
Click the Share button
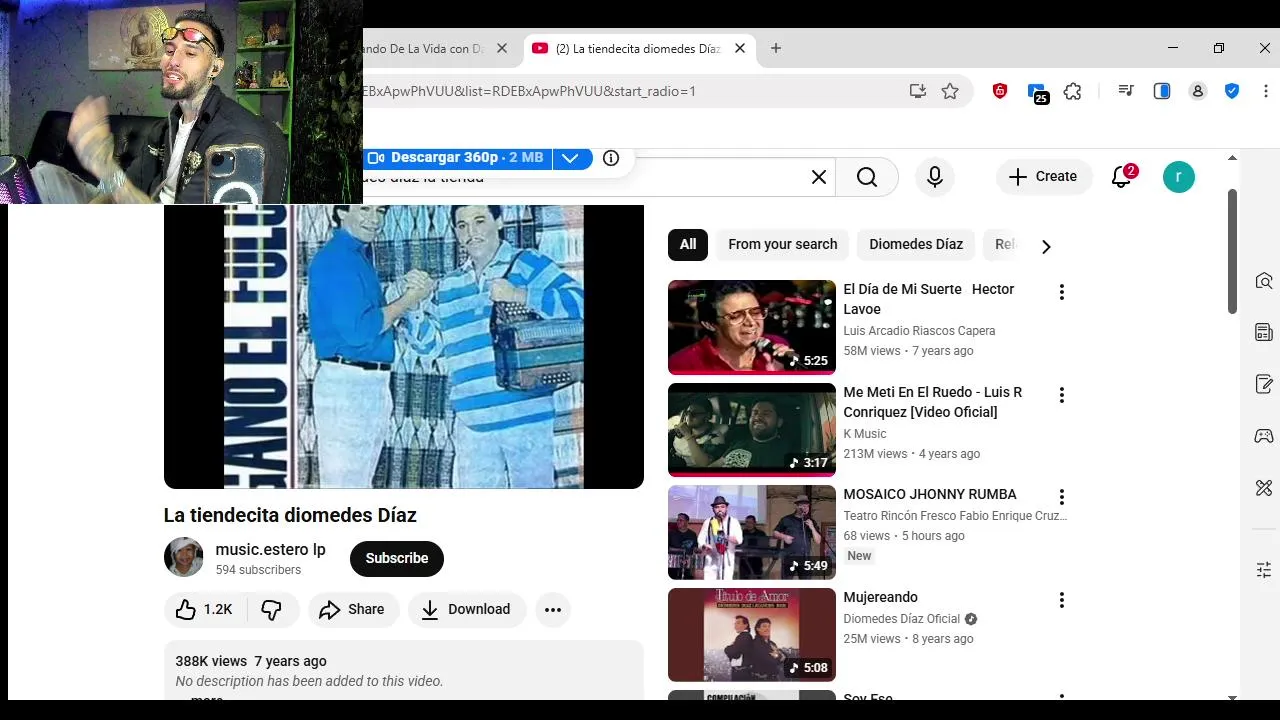[353, 610]
